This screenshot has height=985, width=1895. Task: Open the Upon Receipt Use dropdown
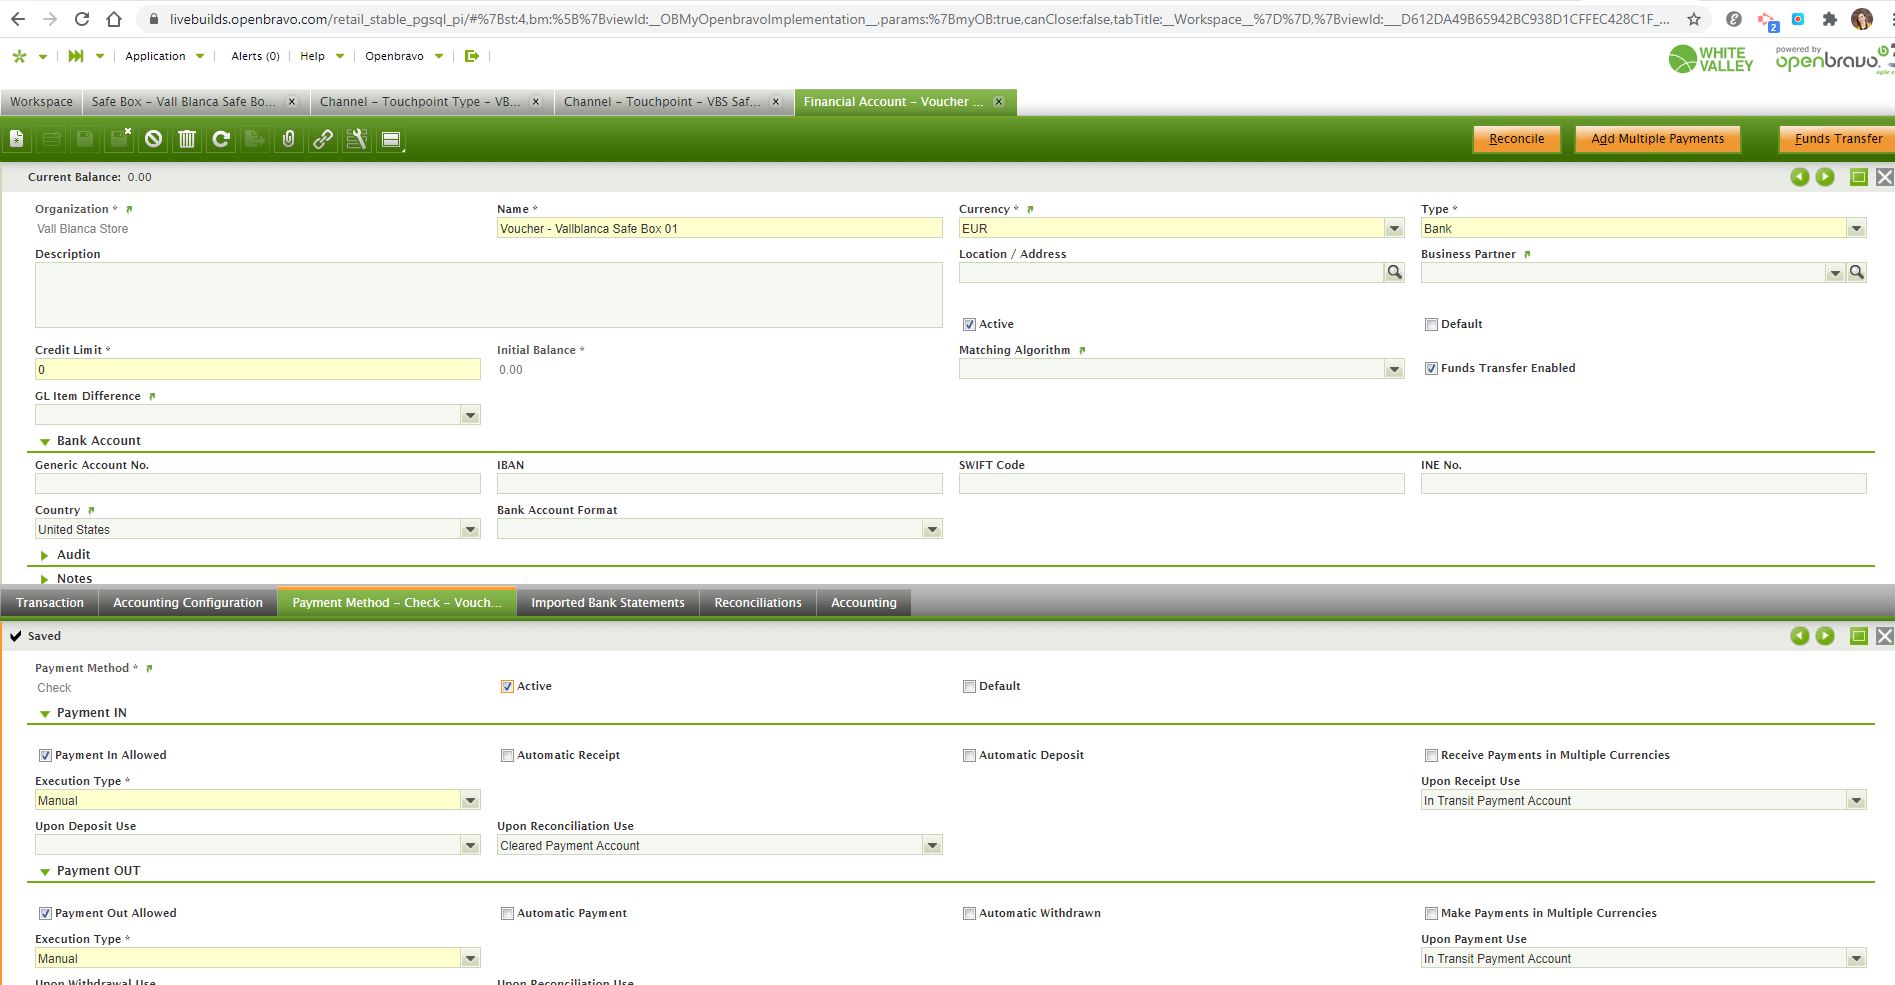pos(1856,801)
